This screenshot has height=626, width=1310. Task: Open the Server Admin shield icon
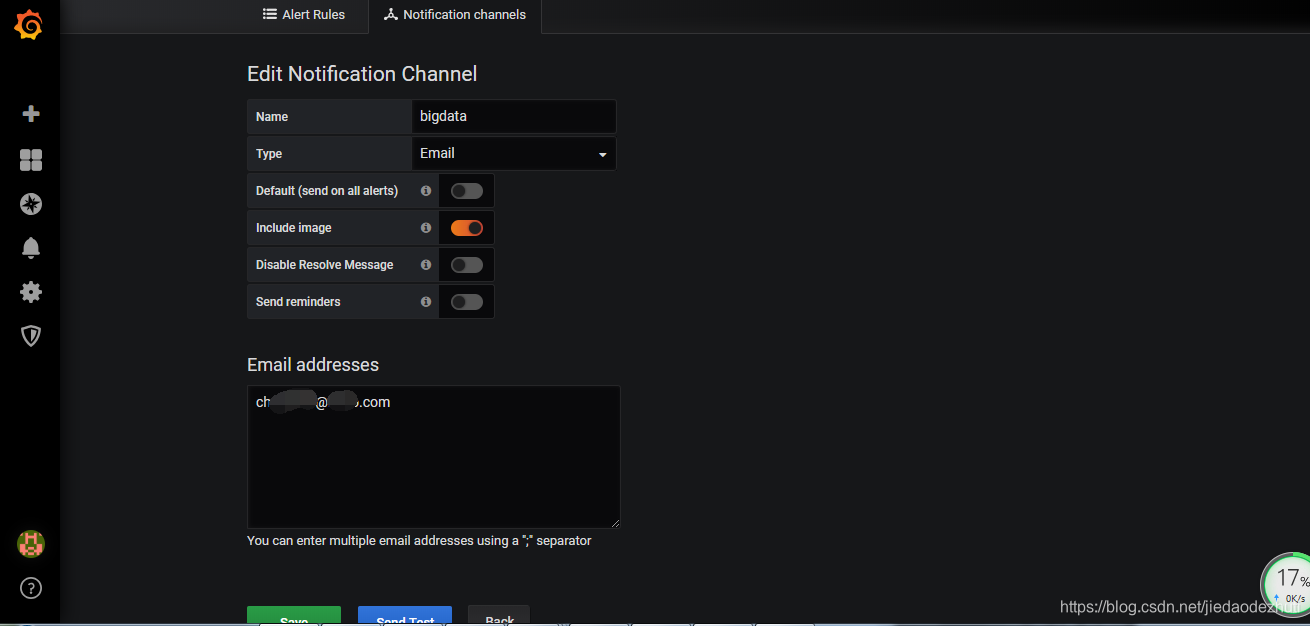coord(31,336)
